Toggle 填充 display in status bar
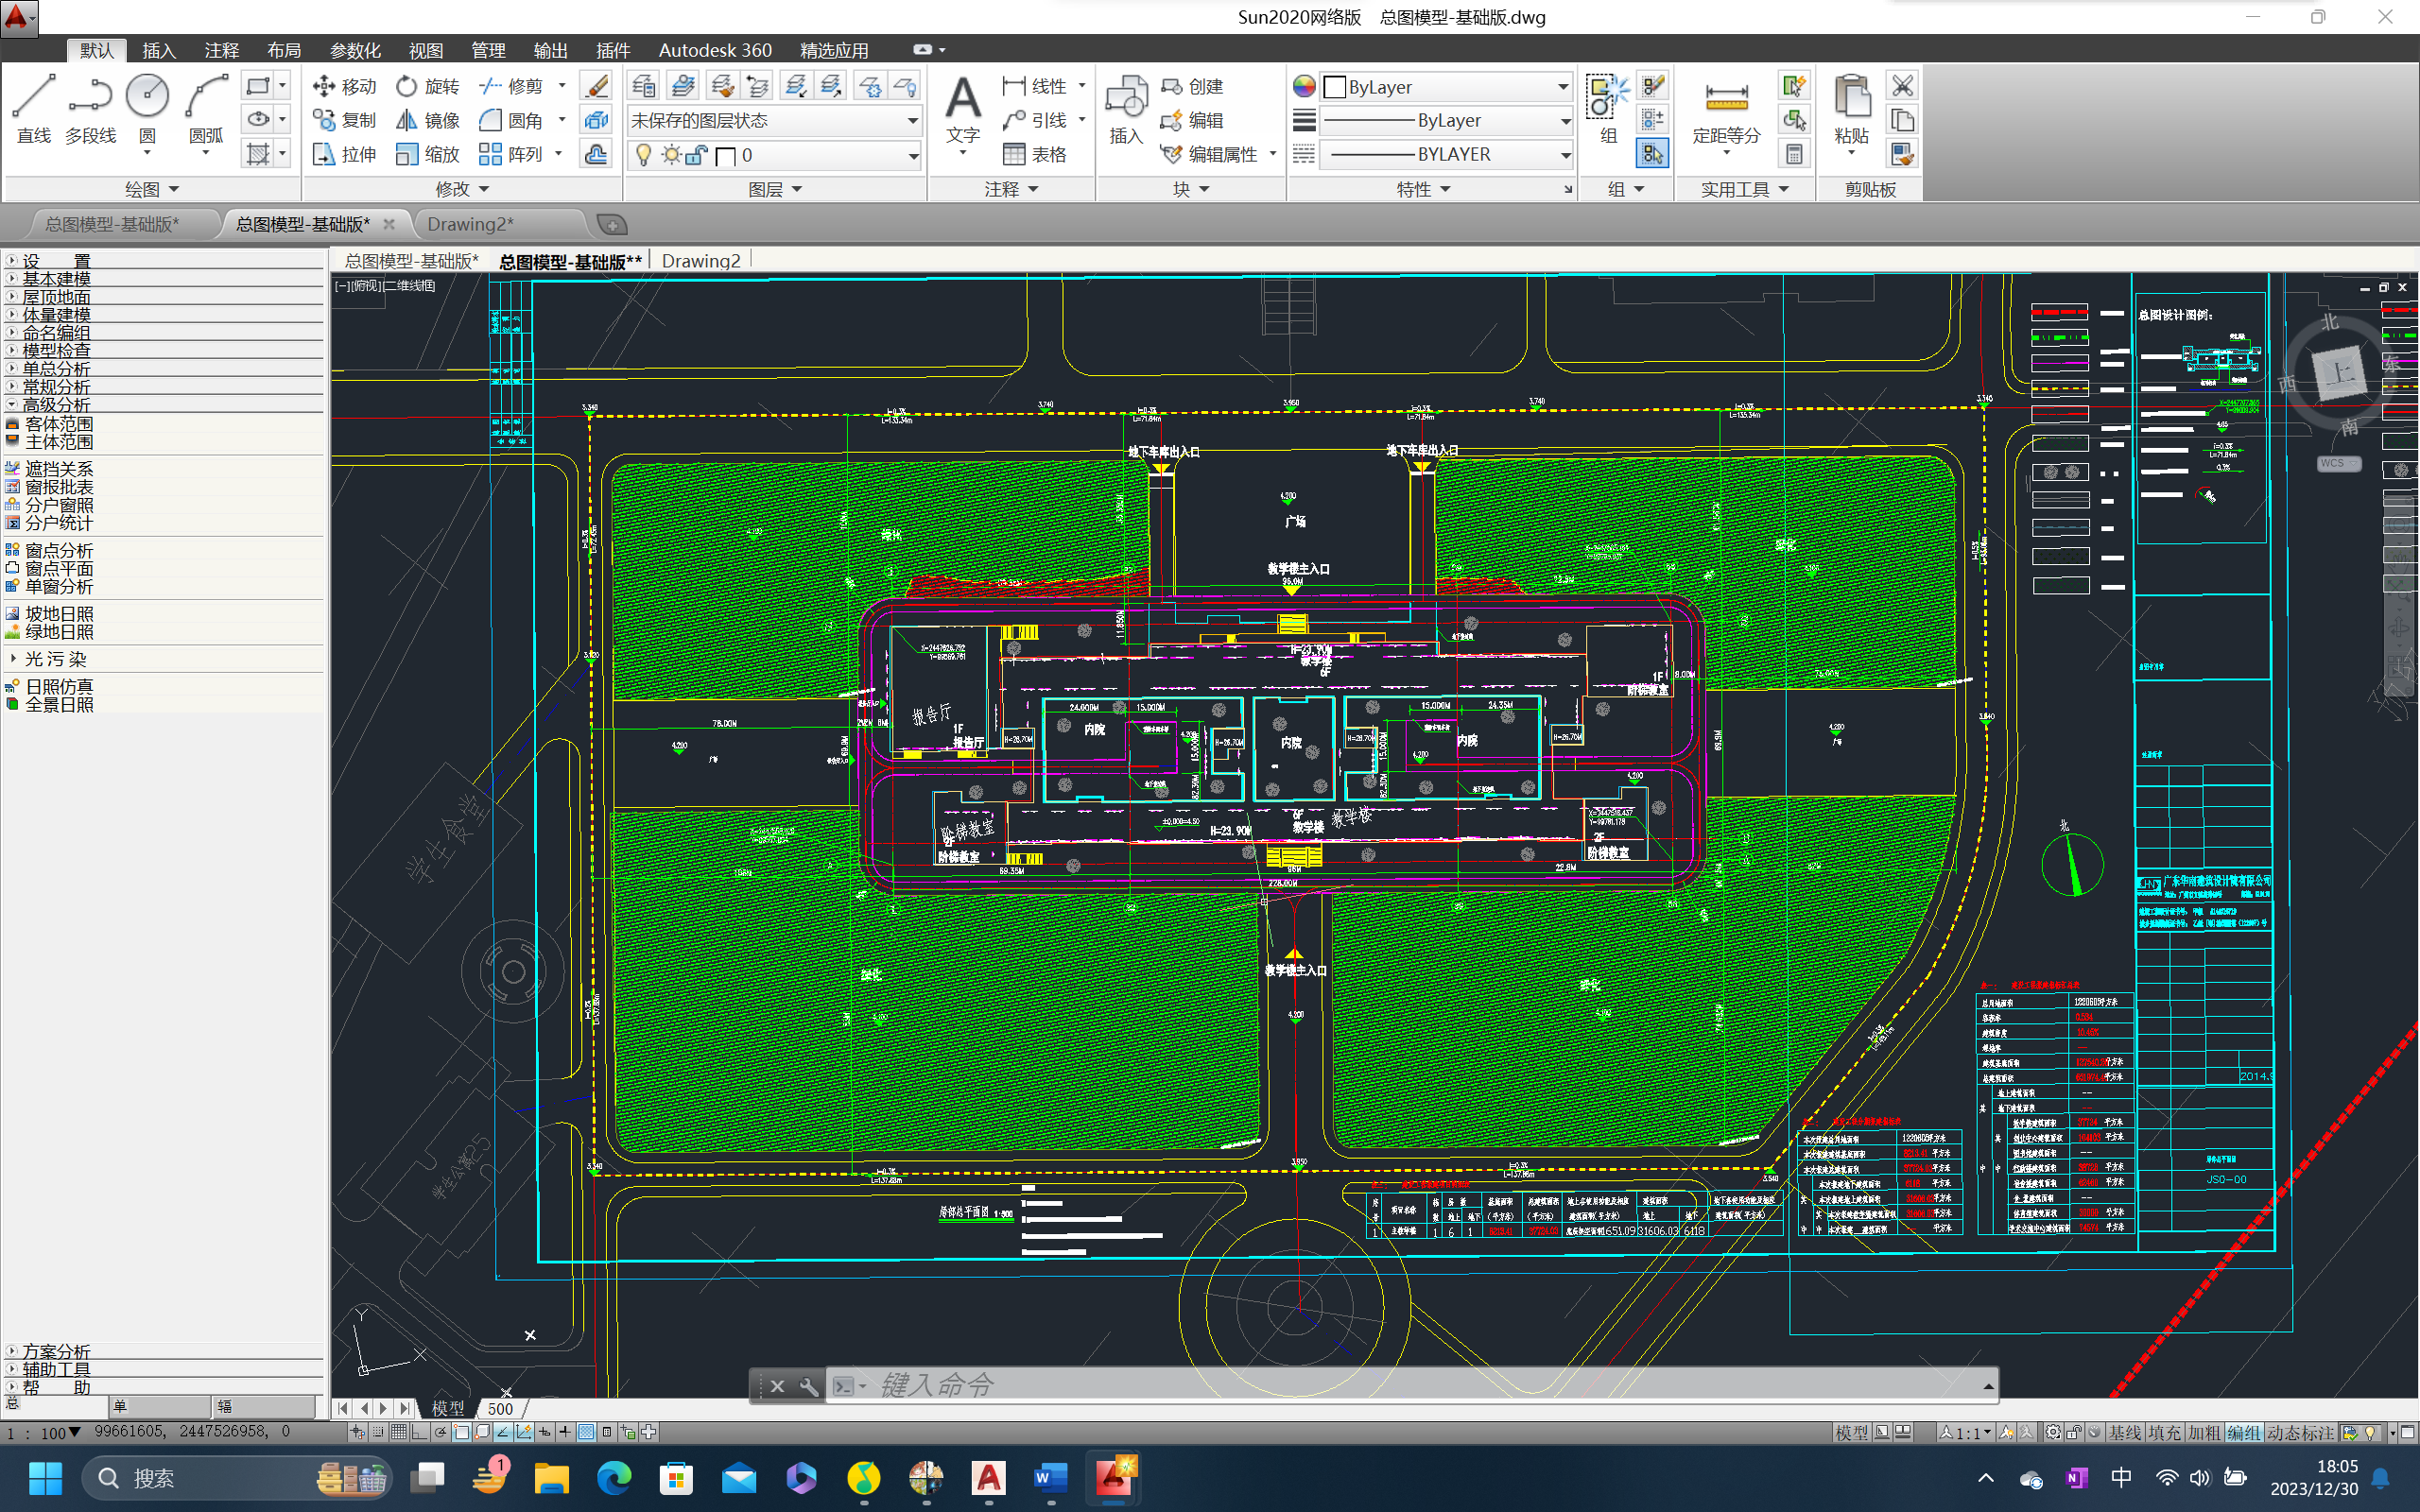The height and width of the screenshot is (1512, 2420). pyautogui.click(x=2165, y=1433)
